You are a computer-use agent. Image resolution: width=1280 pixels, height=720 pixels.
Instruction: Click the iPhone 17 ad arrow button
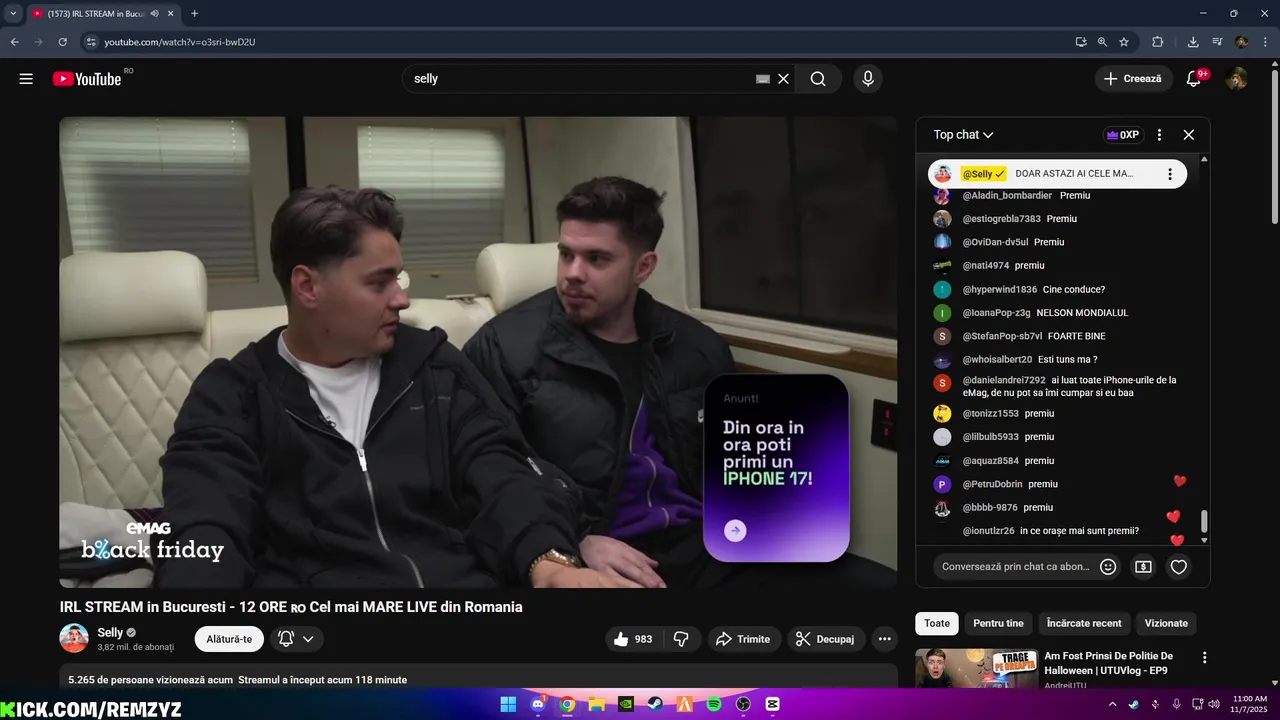click(735, 531)
